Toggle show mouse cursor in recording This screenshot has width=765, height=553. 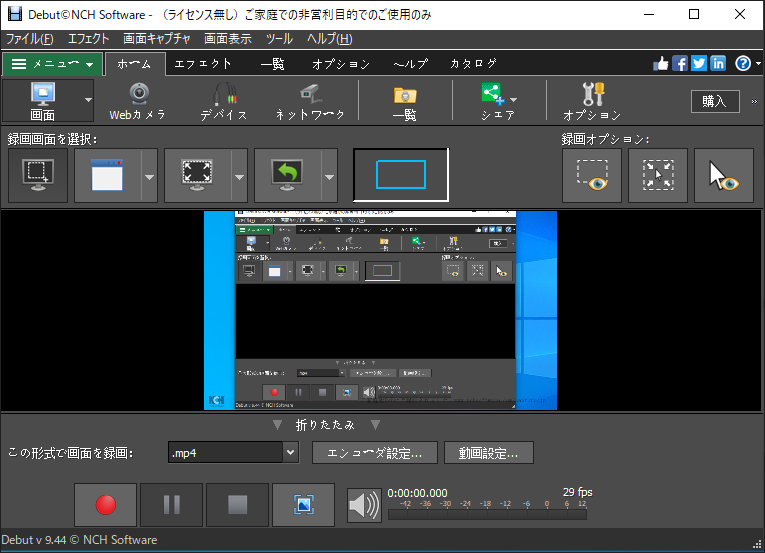pos(724,176)
